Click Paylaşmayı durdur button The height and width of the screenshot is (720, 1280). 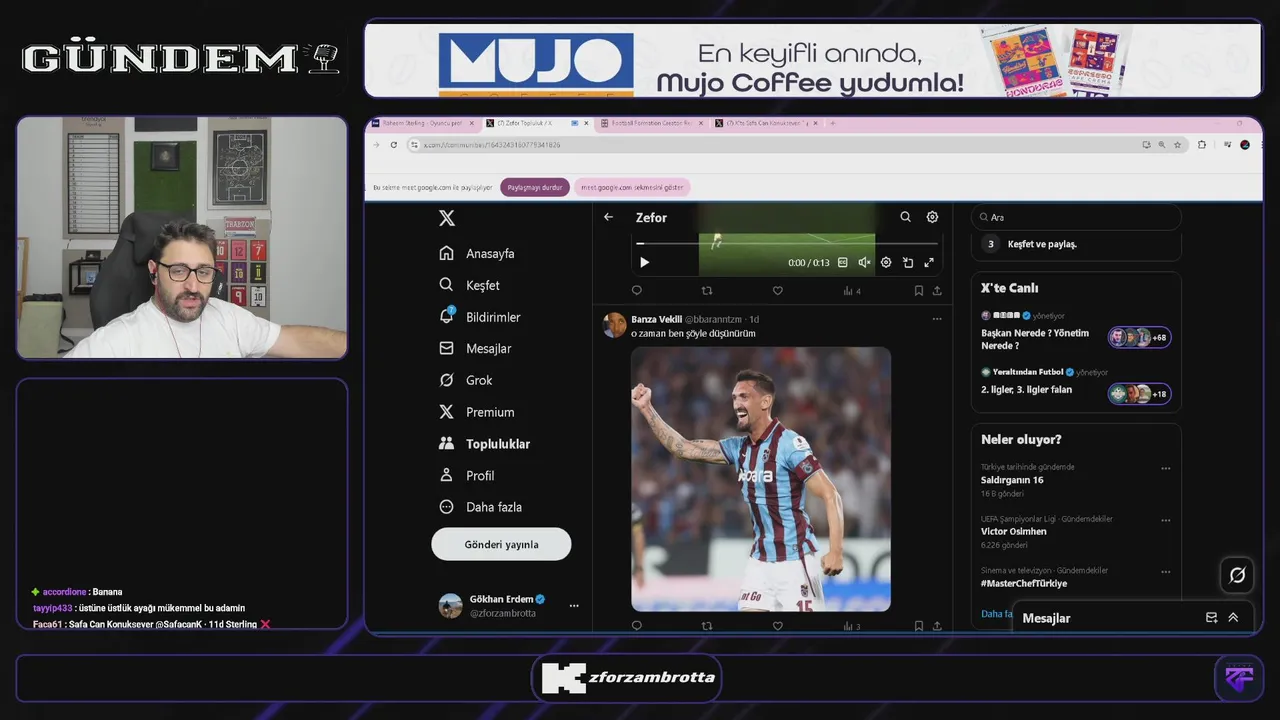[534, 187]
